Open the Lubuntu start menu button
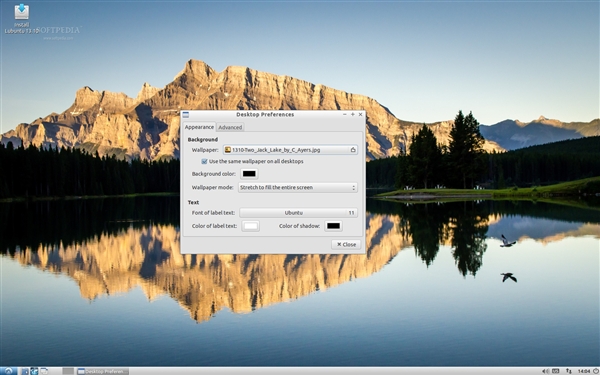This screenshot has width=600, height=375. tap(8, 371)
